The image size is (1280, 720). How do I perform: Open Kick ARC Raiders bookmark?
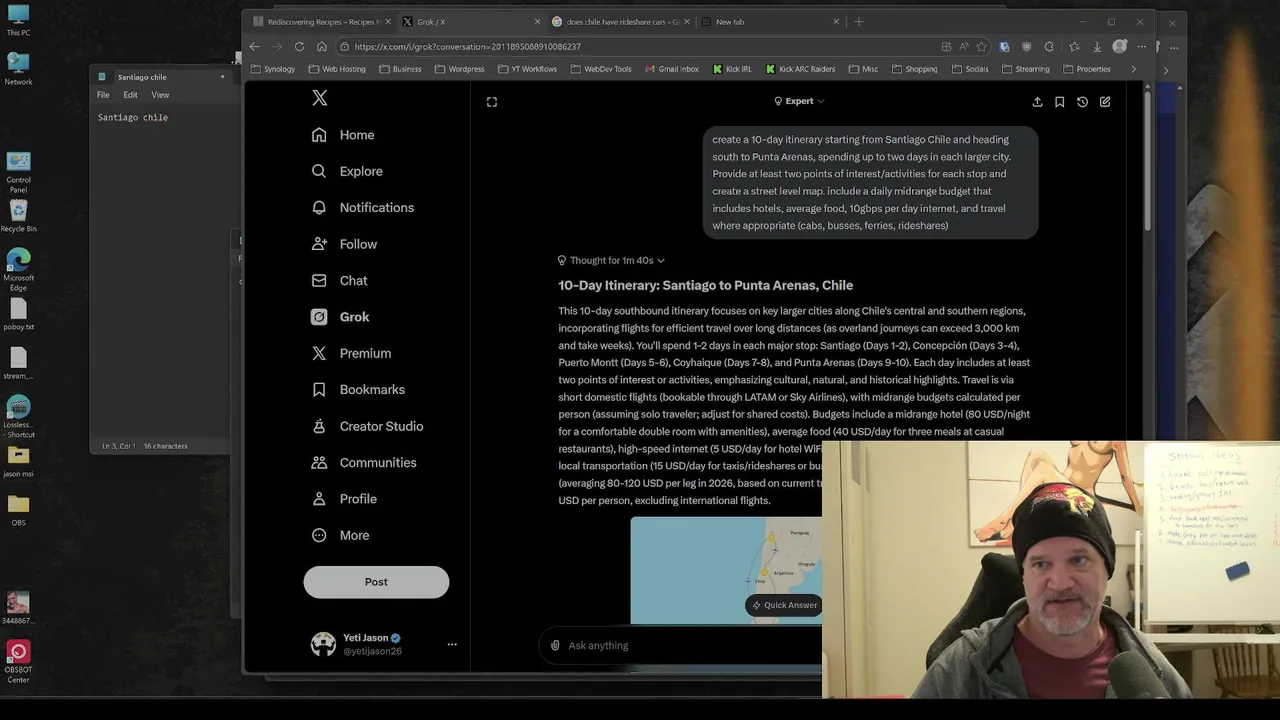800,69
